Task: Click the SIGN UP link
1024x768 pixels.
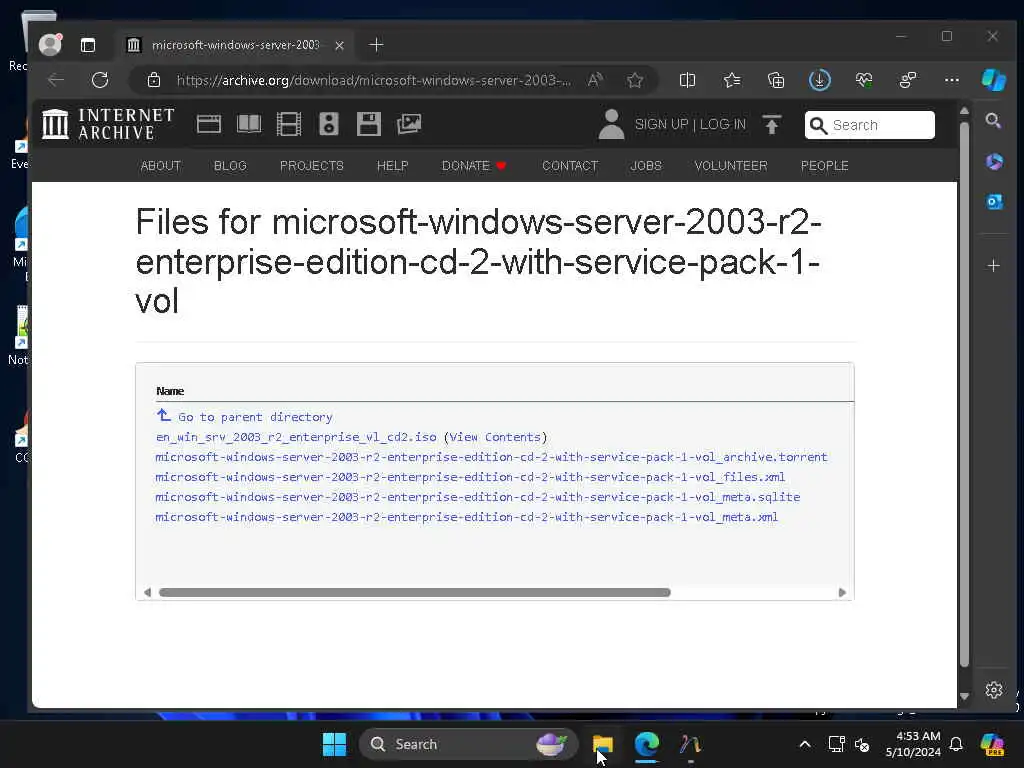Action: (x=662, y=125)
